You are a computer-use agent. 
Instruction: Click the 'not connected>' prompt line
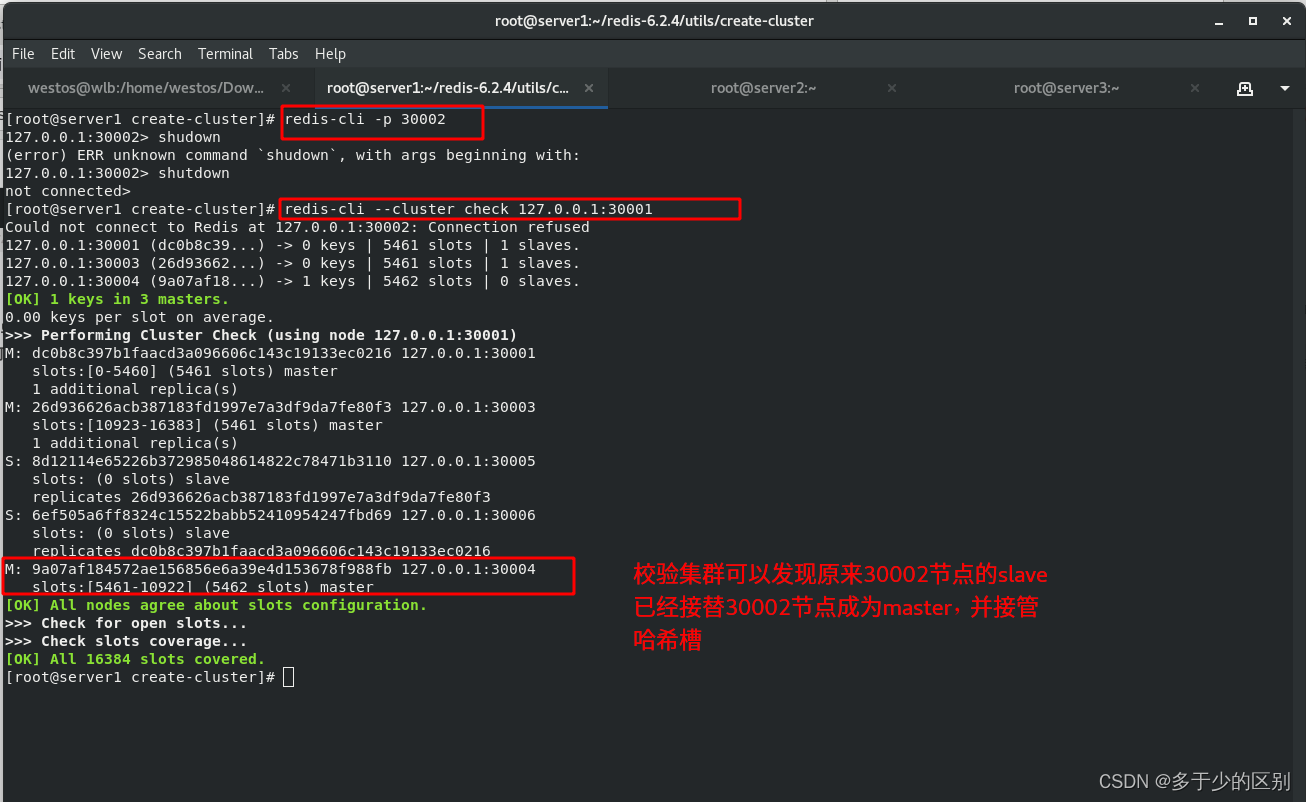click(x=68, y=191)
